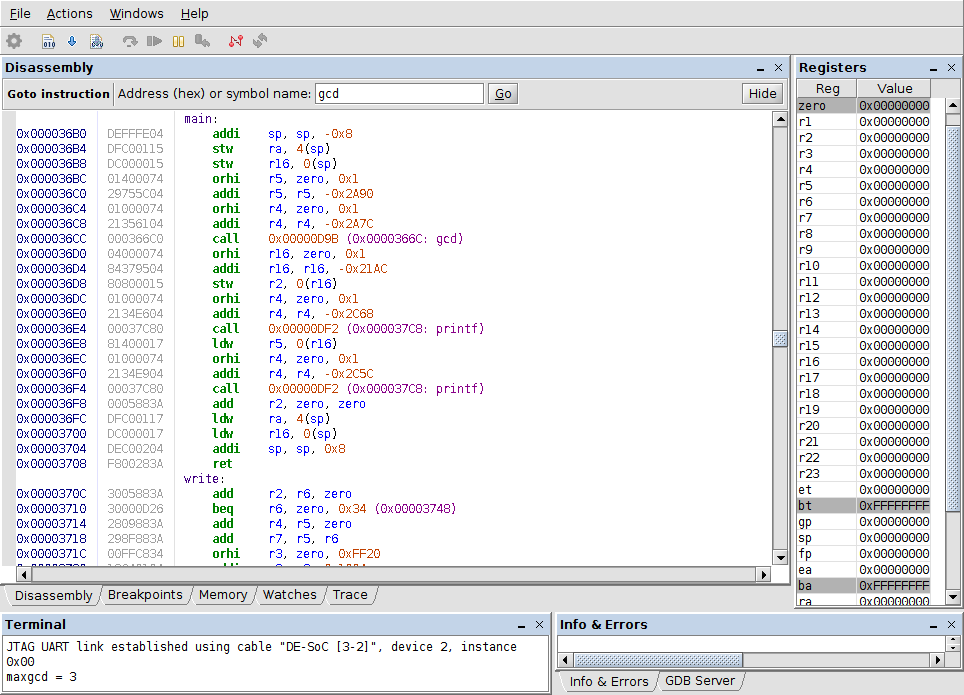Image resolution: width=964 pixels, height=695 pixels.
Task: Click Disassembly vertical scrollbar down arrow
Action: 780,558
